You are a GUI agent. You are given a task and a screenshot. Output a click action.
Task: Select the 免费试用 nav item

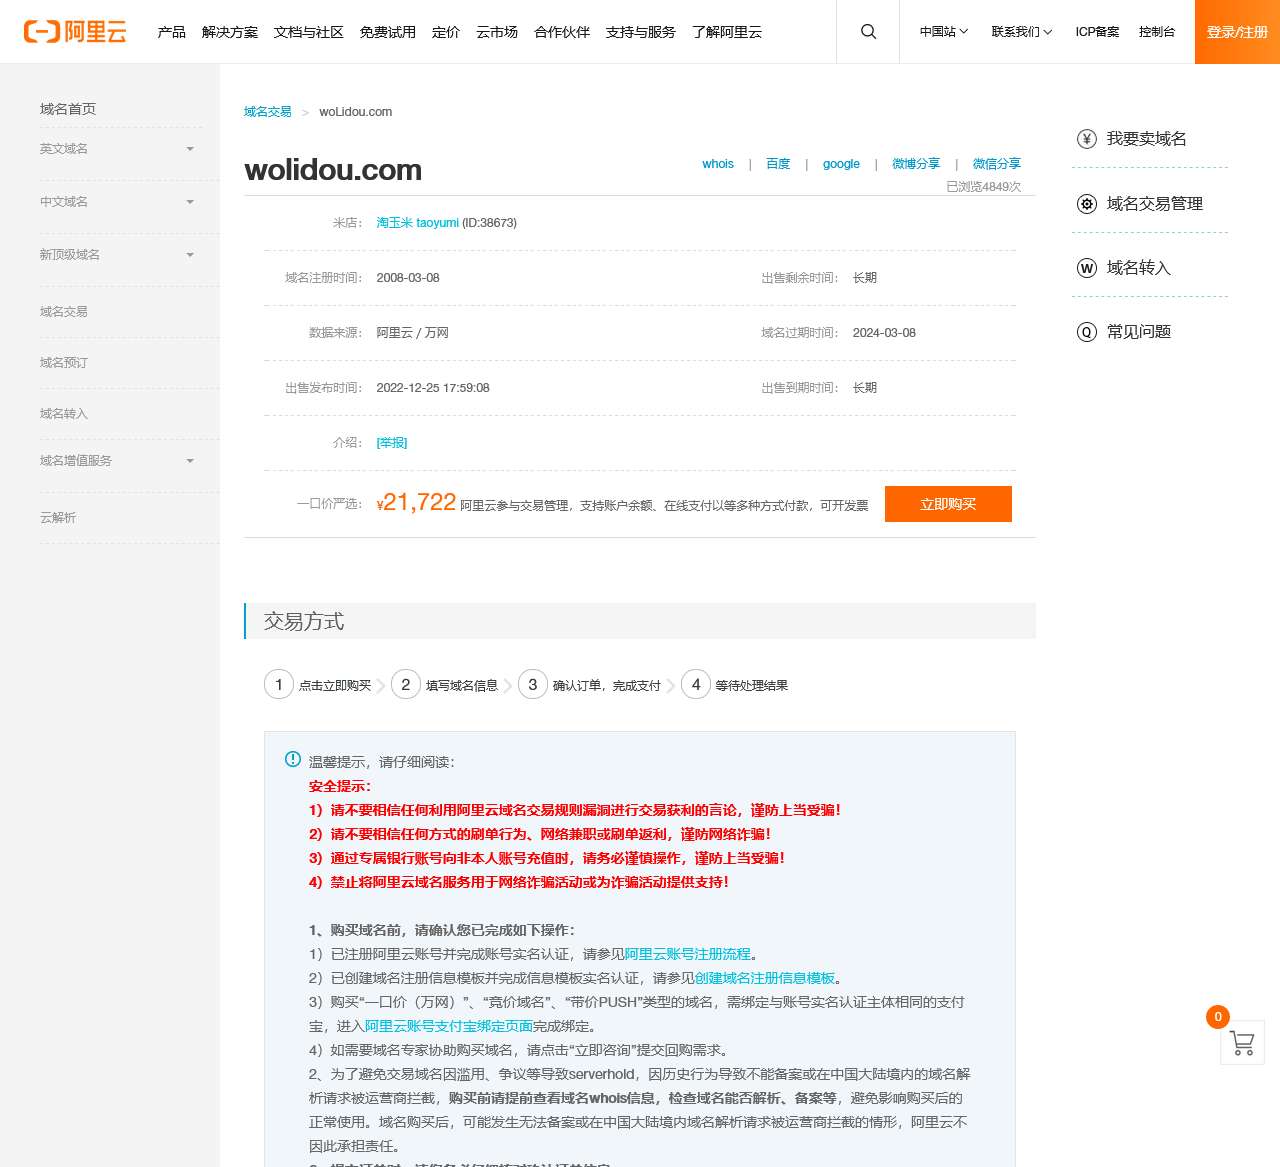tap(388, 32)
